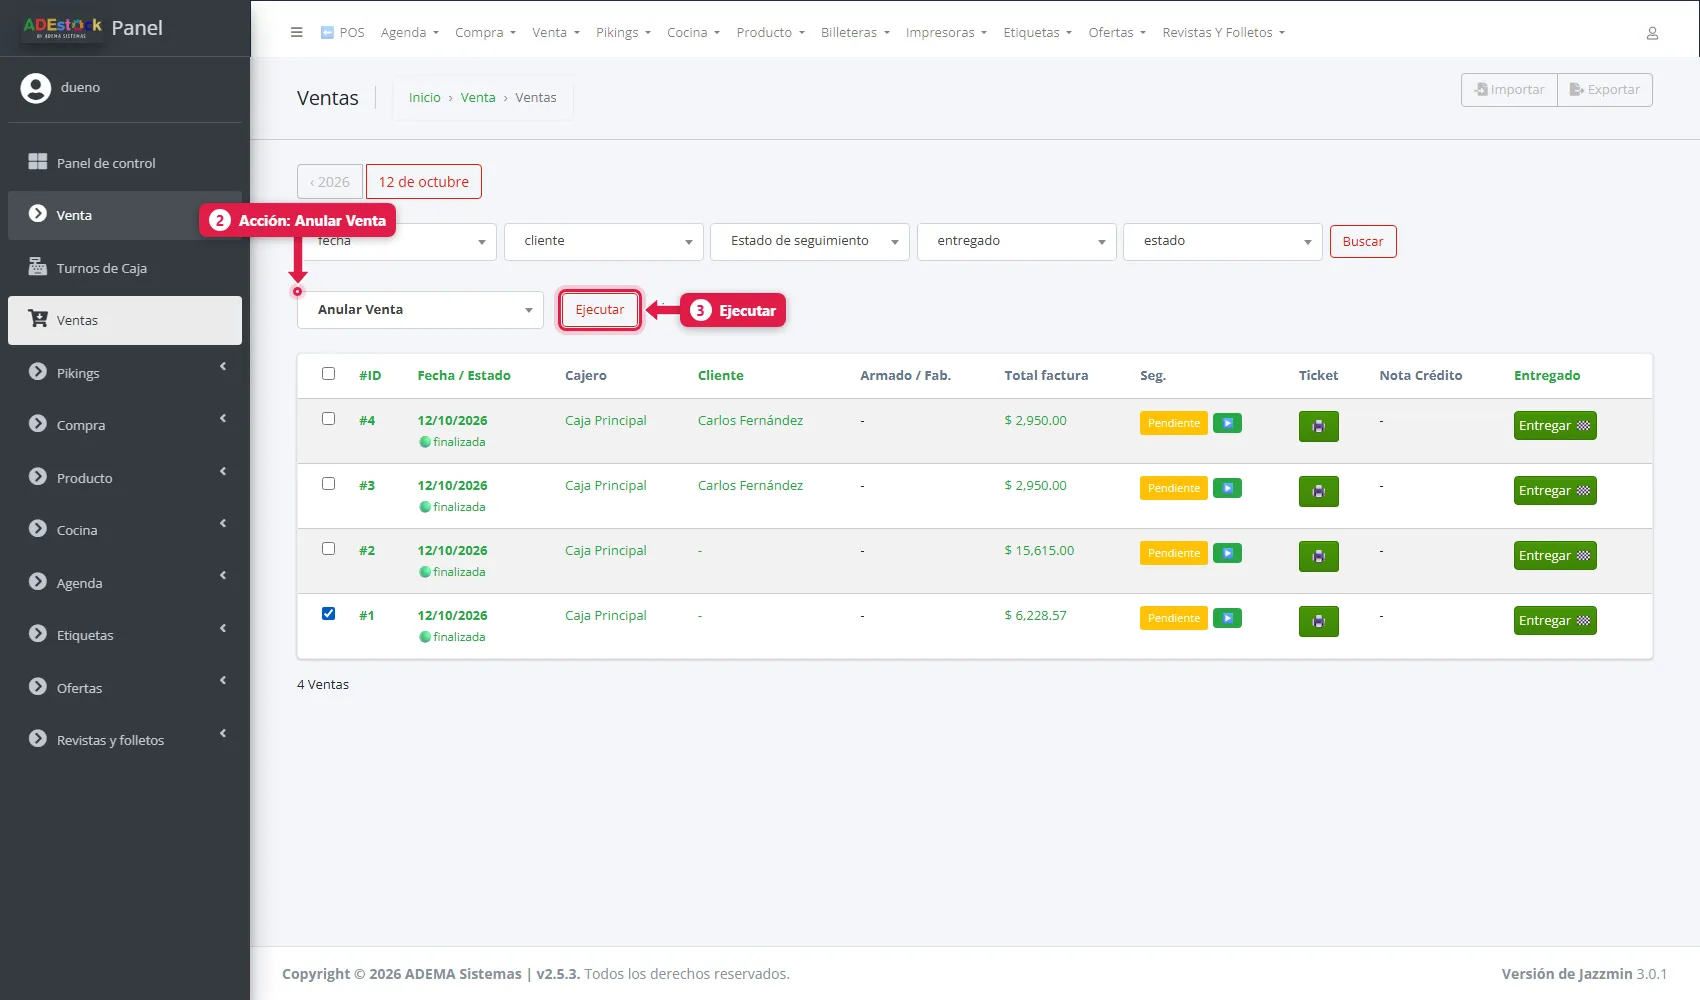Open the Revistas Y Folletos top menu
This screenshot has height=1000, width=1700.
[1223, 32]
